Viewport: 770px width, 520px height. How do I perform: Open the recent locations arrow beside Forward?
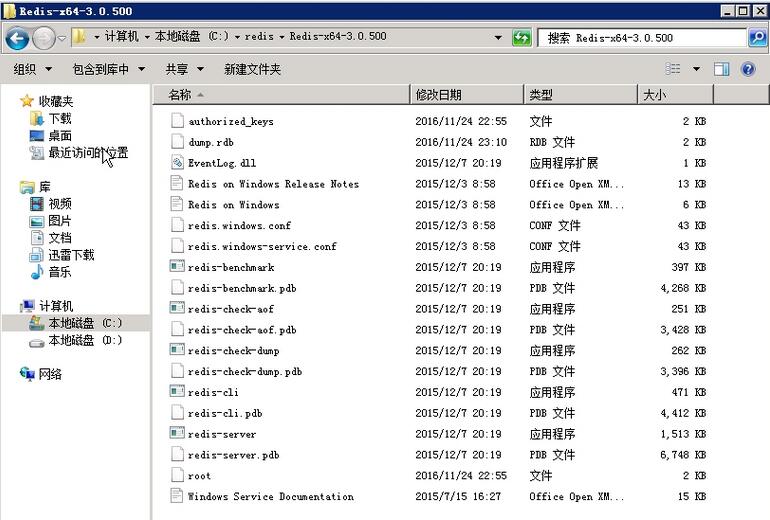61,38
